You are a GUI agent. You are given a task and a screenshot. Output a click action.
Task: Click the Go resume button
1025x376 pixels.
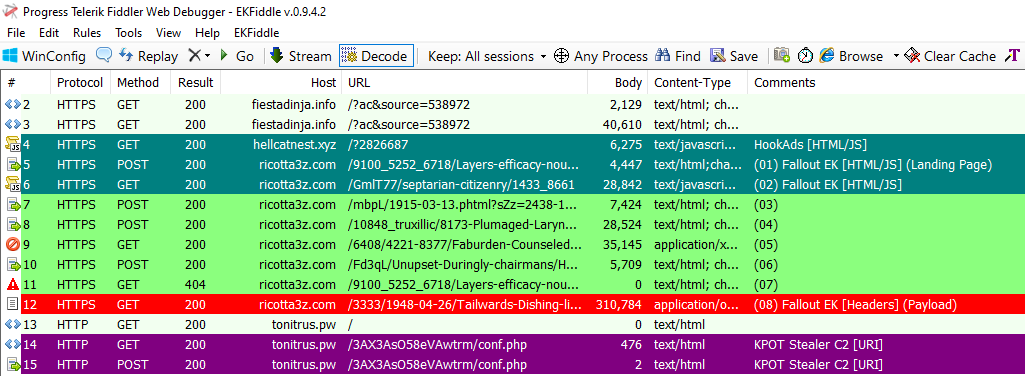(x=237, y=56)
